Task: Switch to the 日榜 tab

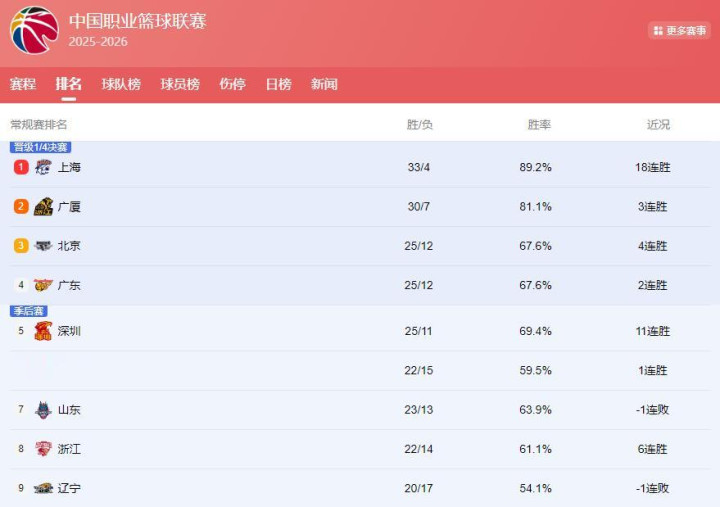Action: click(278, 84)
